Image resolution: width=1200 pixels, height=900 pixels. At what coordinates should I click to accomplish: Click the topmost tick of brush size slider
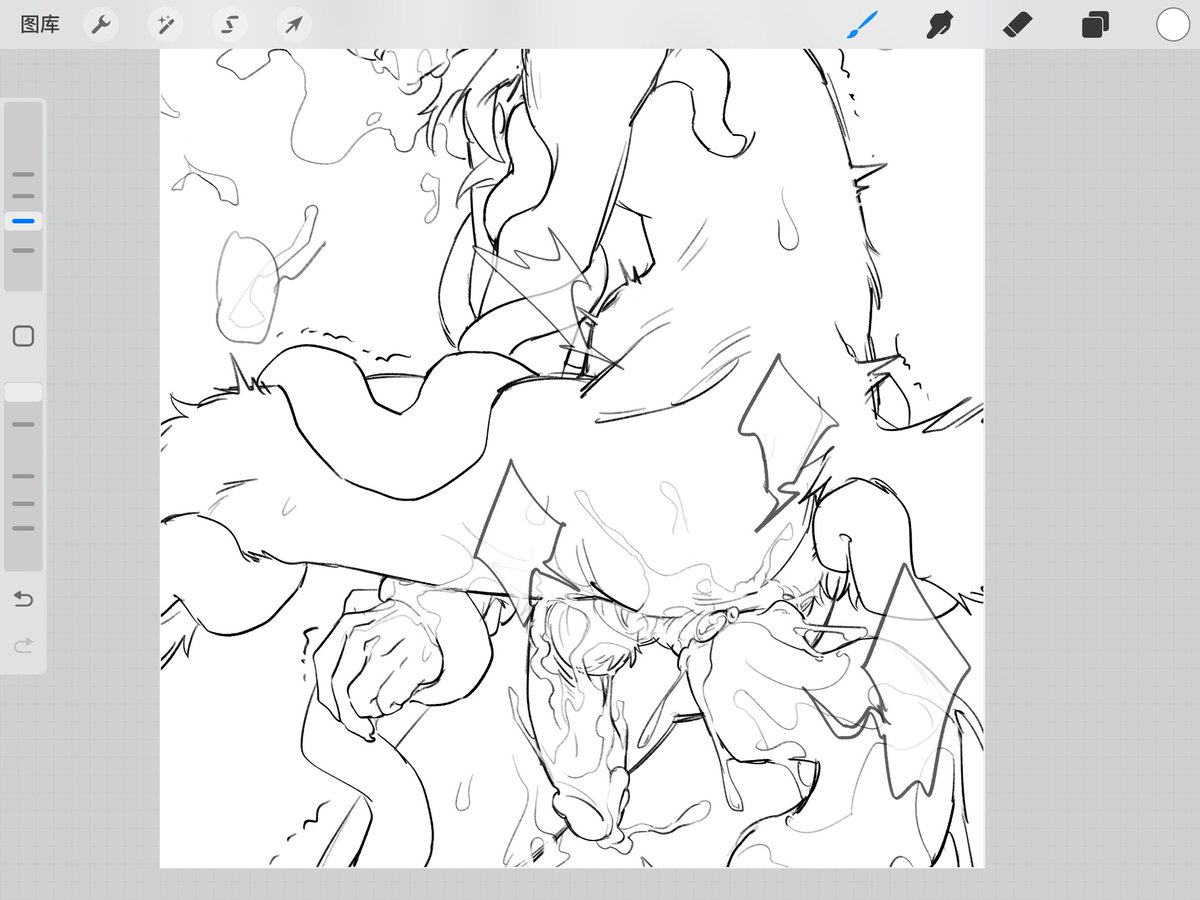(x=23, y=174)
